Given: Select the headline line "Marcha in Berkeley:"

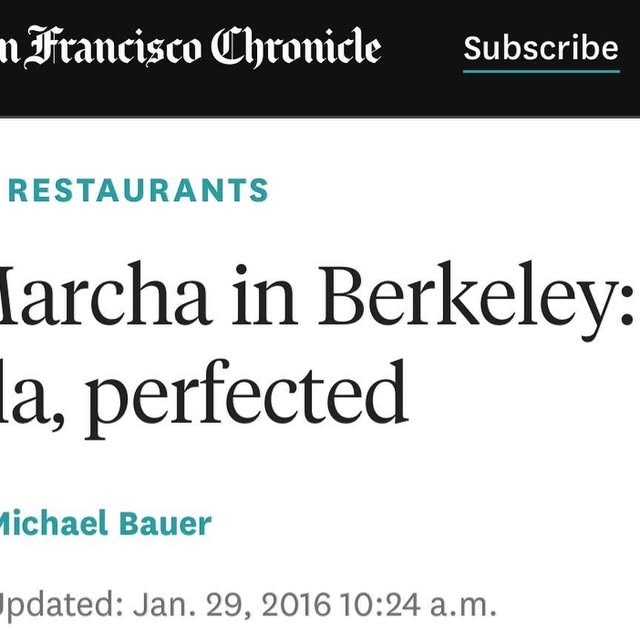Looking at the screenshot, I should pos(318,297).
